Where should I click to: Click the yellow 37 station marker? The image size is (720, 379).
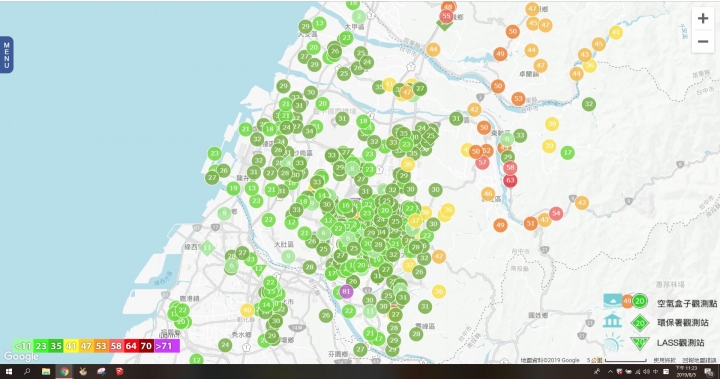pos(415,221)
